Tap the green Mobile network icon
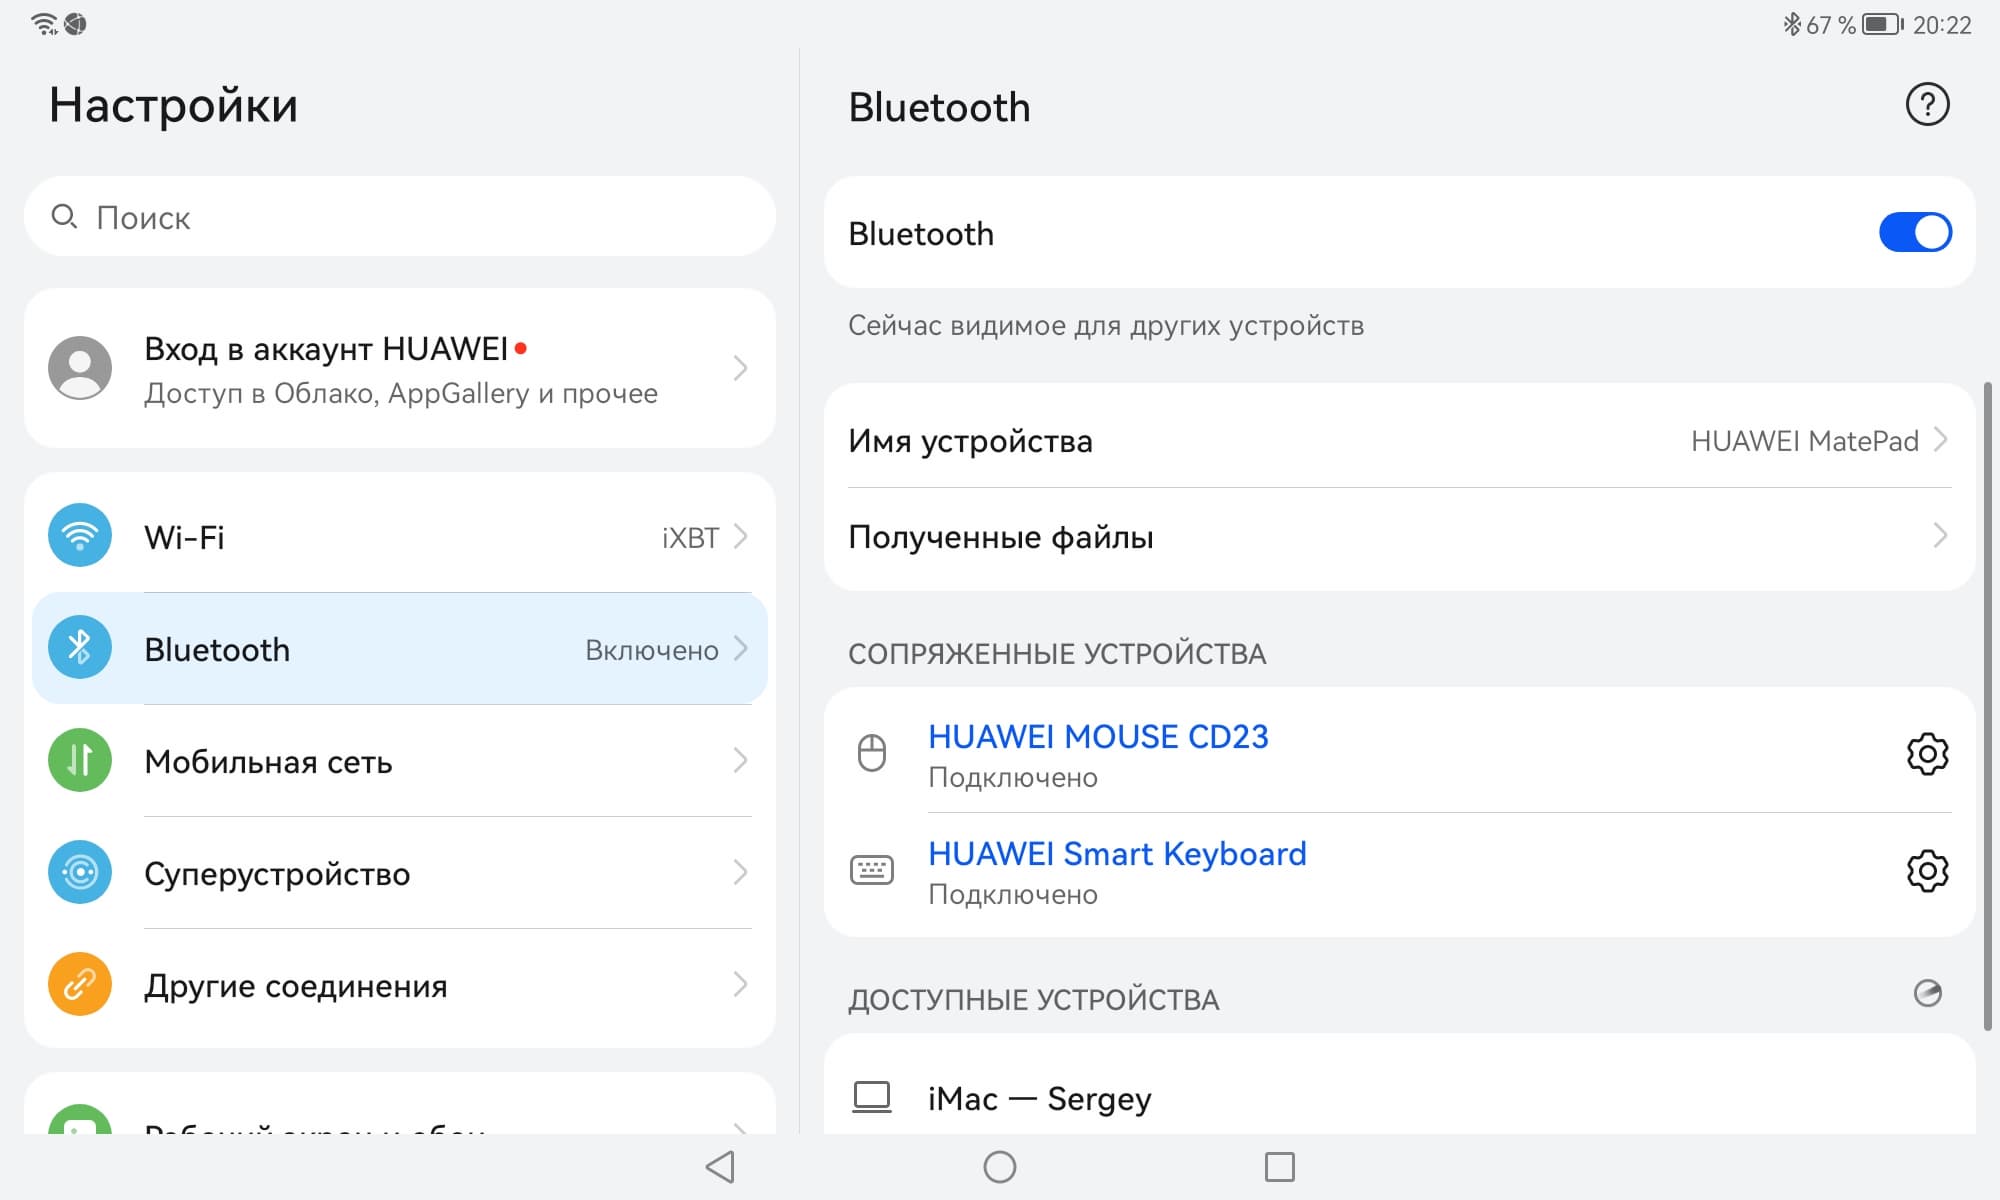 point(80,760)
